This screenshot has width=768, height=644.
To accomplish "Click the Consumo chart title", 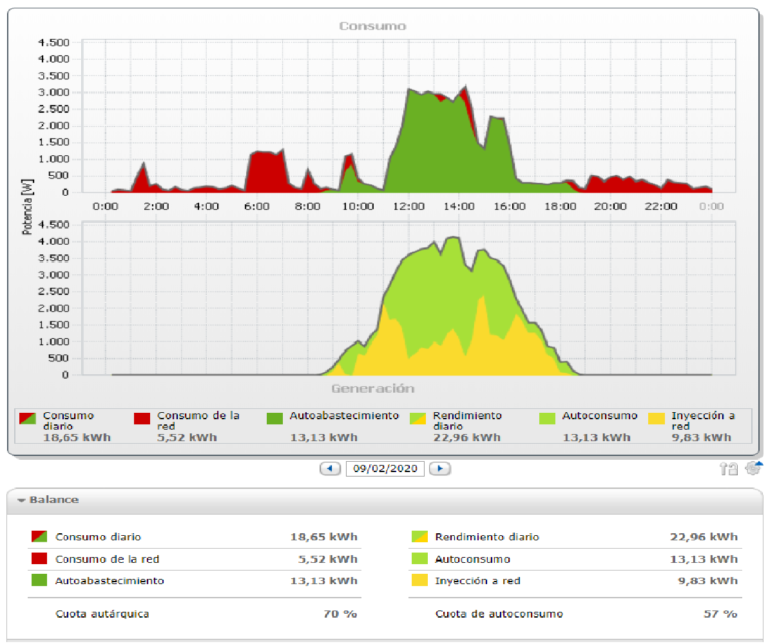I will pyautogui.click(x=372, y=25).
